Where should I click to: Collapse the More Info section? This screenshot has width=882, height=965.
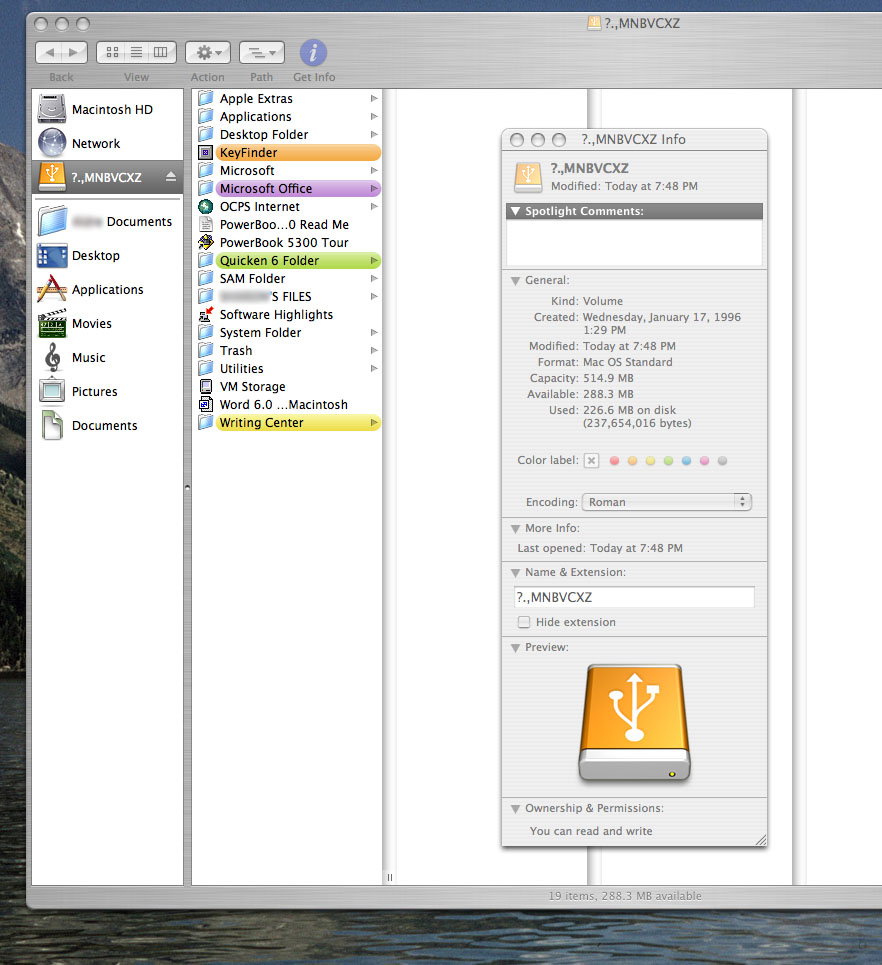(516, 529)
